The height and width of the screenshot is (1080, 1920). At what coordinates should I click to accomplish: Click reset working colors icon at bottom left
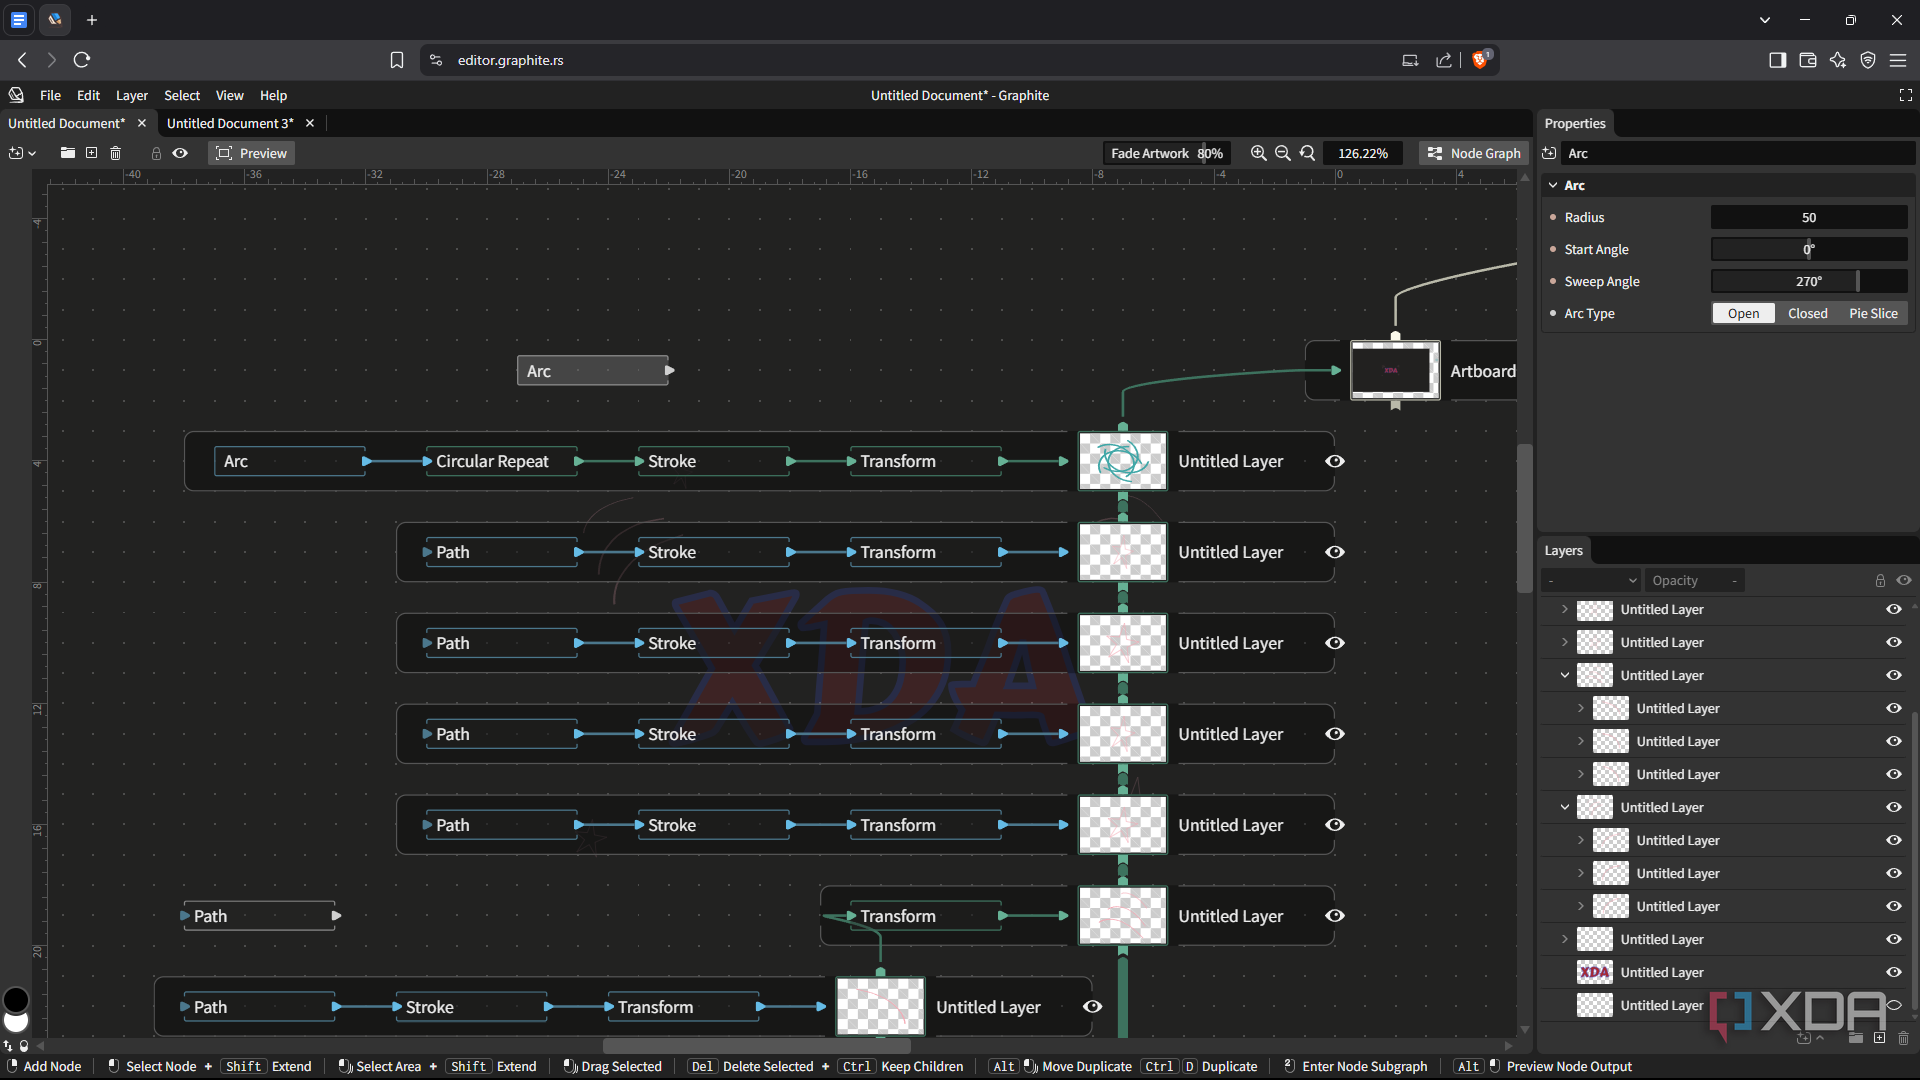click(24, 1046)
